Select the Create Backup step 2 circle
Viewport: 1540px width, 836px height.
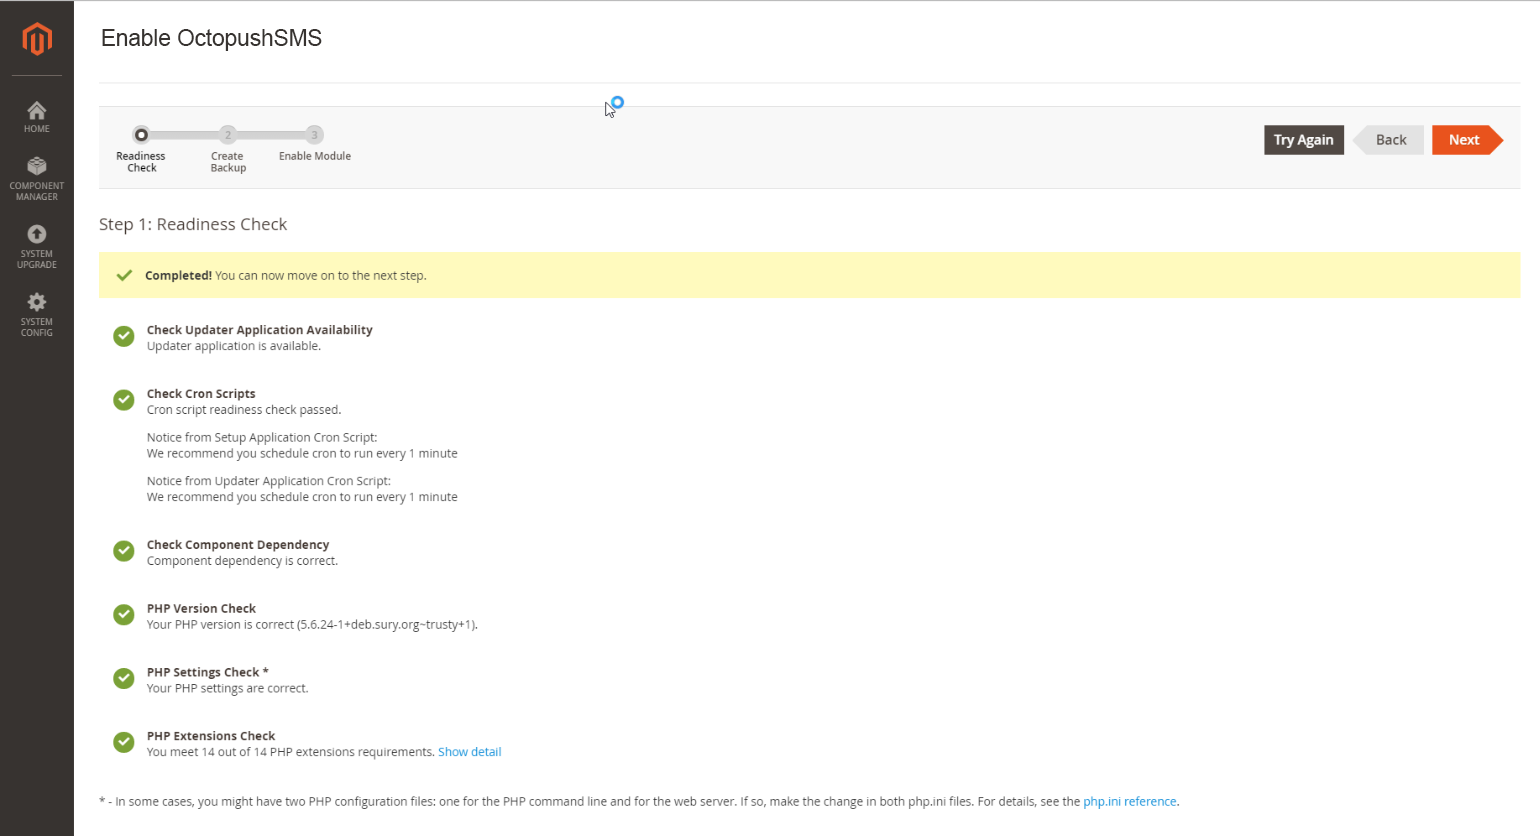click(x=228, y=135)
